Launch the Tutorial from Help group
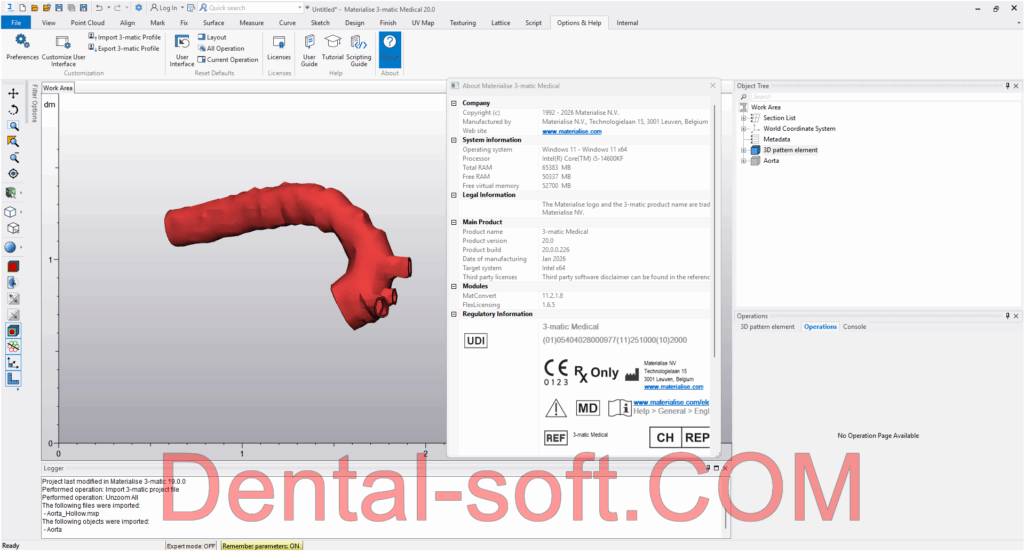This screenshot has height=551, width=1024. pyautogui.click(x=332, y=47)
